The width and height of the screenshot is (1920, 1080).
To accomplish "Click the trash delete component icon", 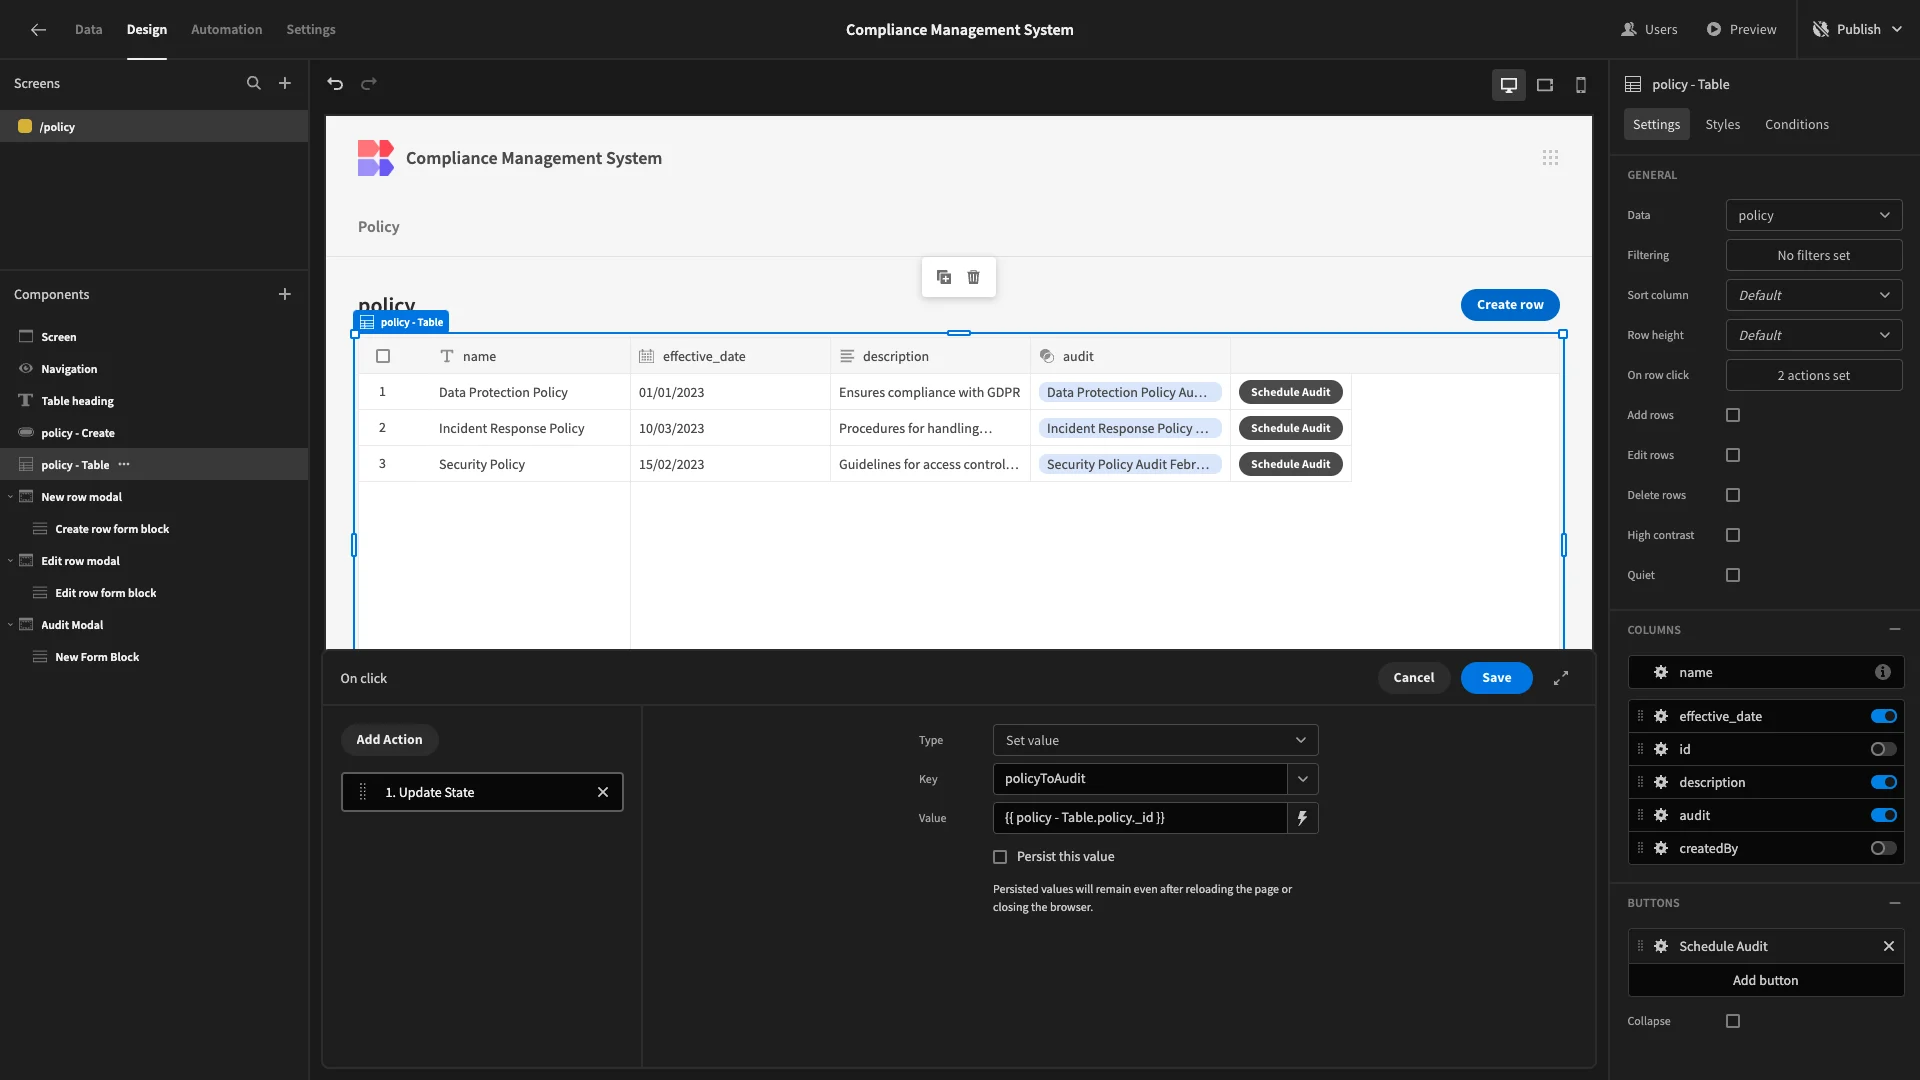I will click(973, 277).
